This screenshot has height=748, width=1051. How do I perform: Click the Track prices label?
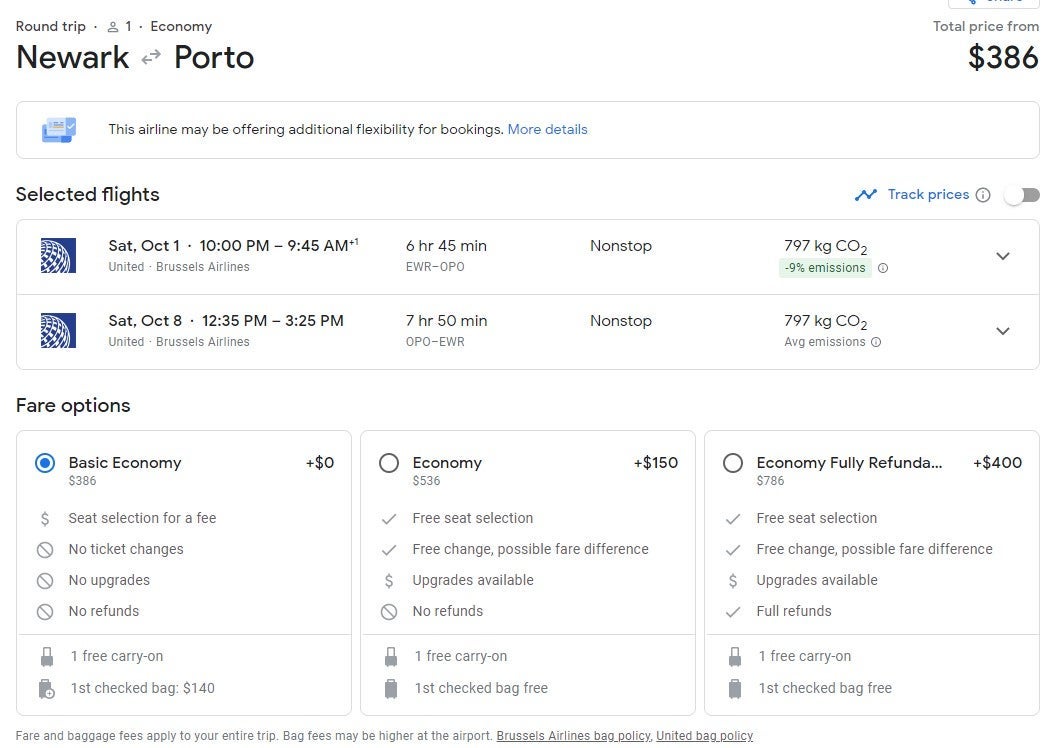pyautogui.click(x=928, y=195)
